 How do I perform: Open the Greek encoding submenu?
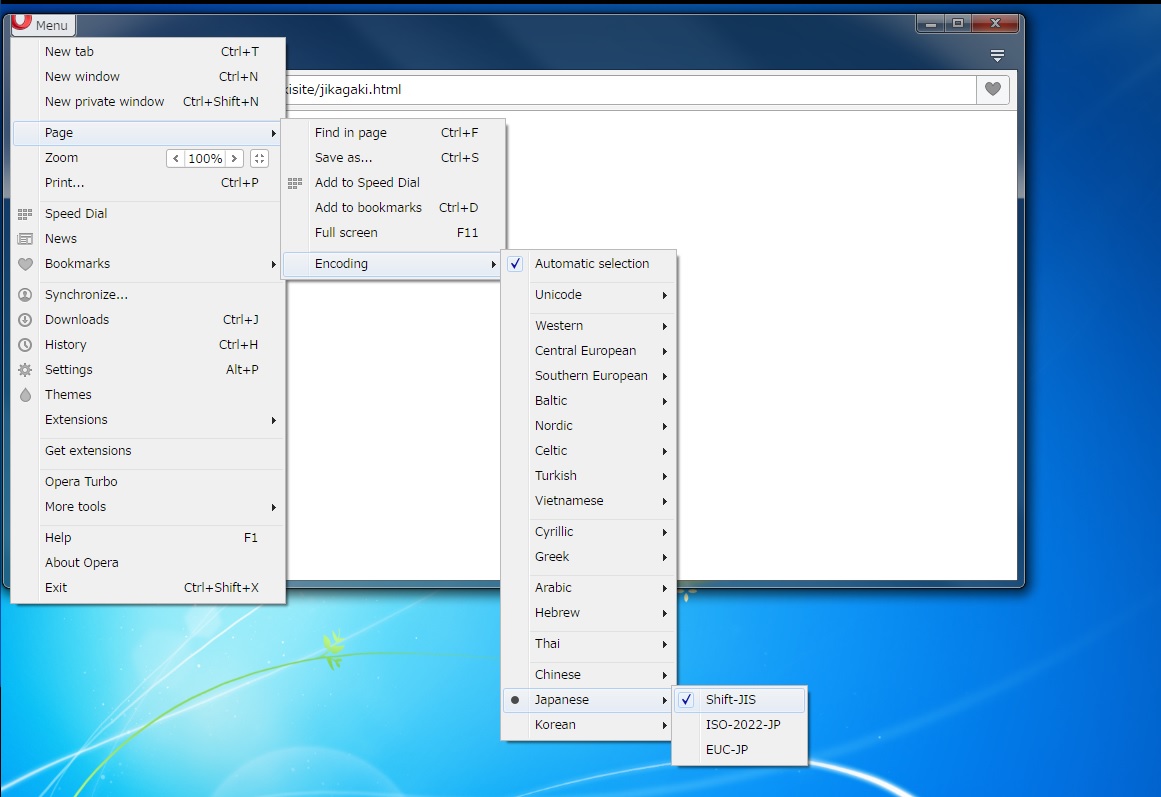589,557
